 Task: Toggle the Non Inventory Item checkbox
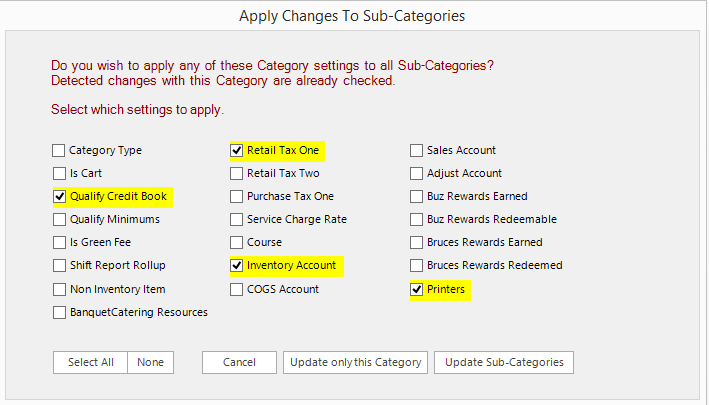click(59, 290)
